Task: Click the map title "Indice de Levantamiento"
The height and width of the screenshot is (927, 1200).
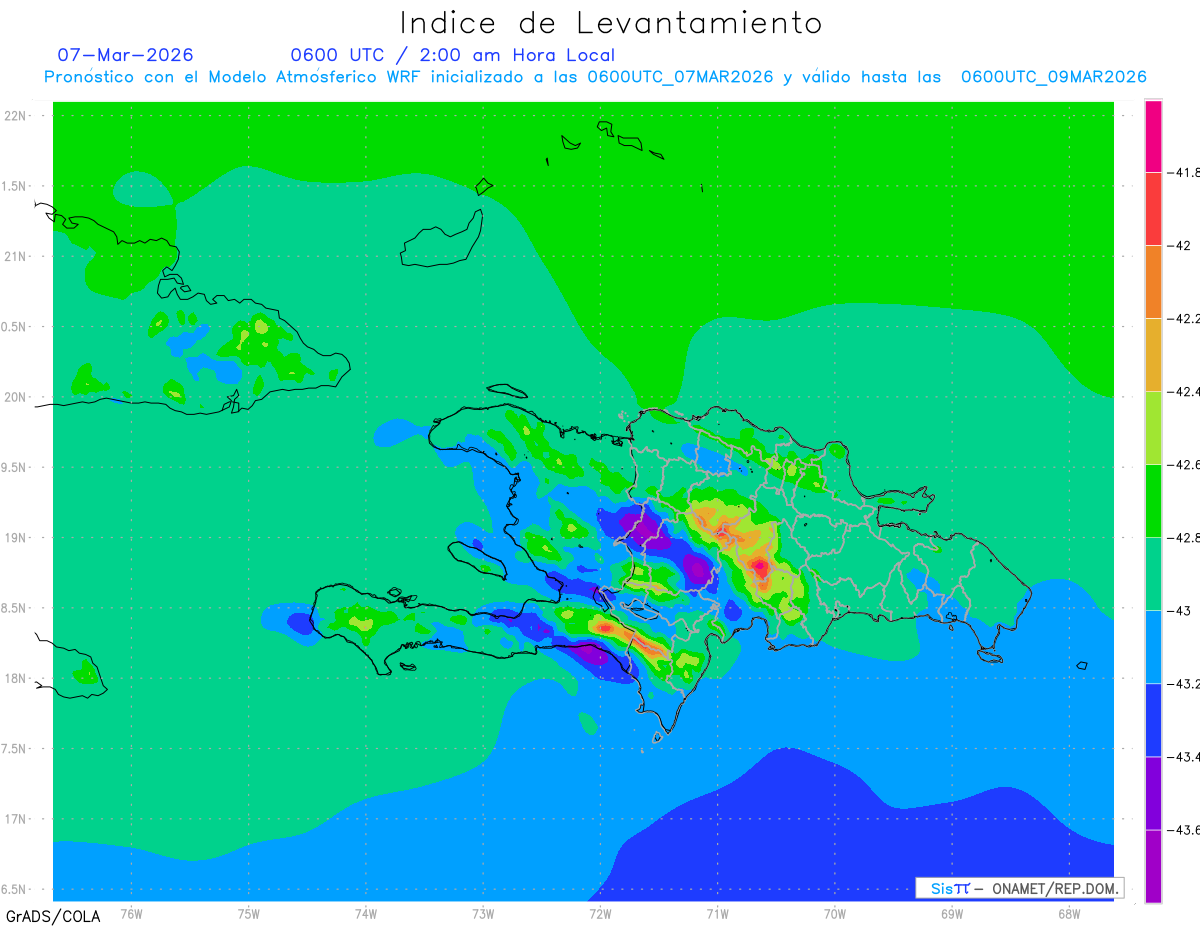Action: pos(611,22)
